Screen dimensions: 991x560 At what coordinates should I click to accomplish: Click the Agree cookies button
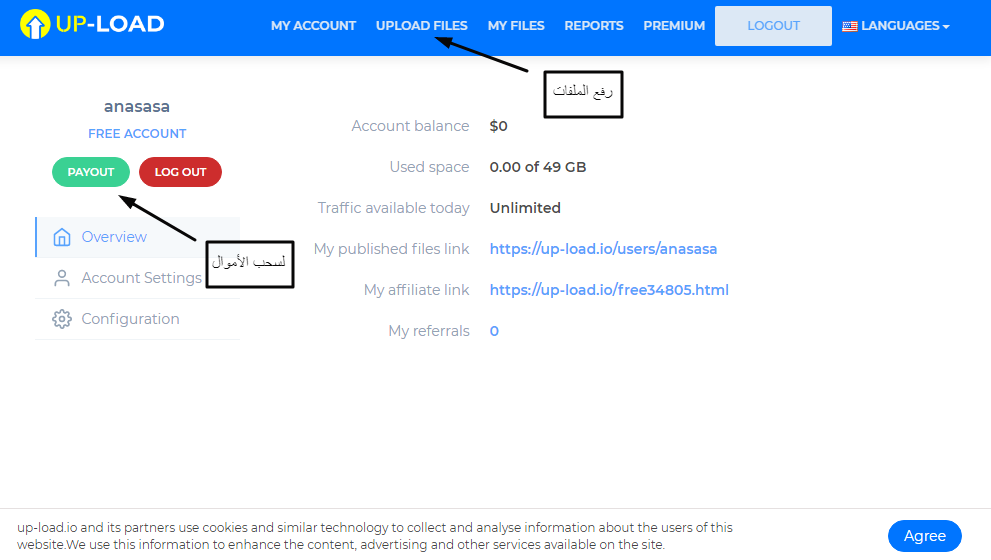coord(925,536)
